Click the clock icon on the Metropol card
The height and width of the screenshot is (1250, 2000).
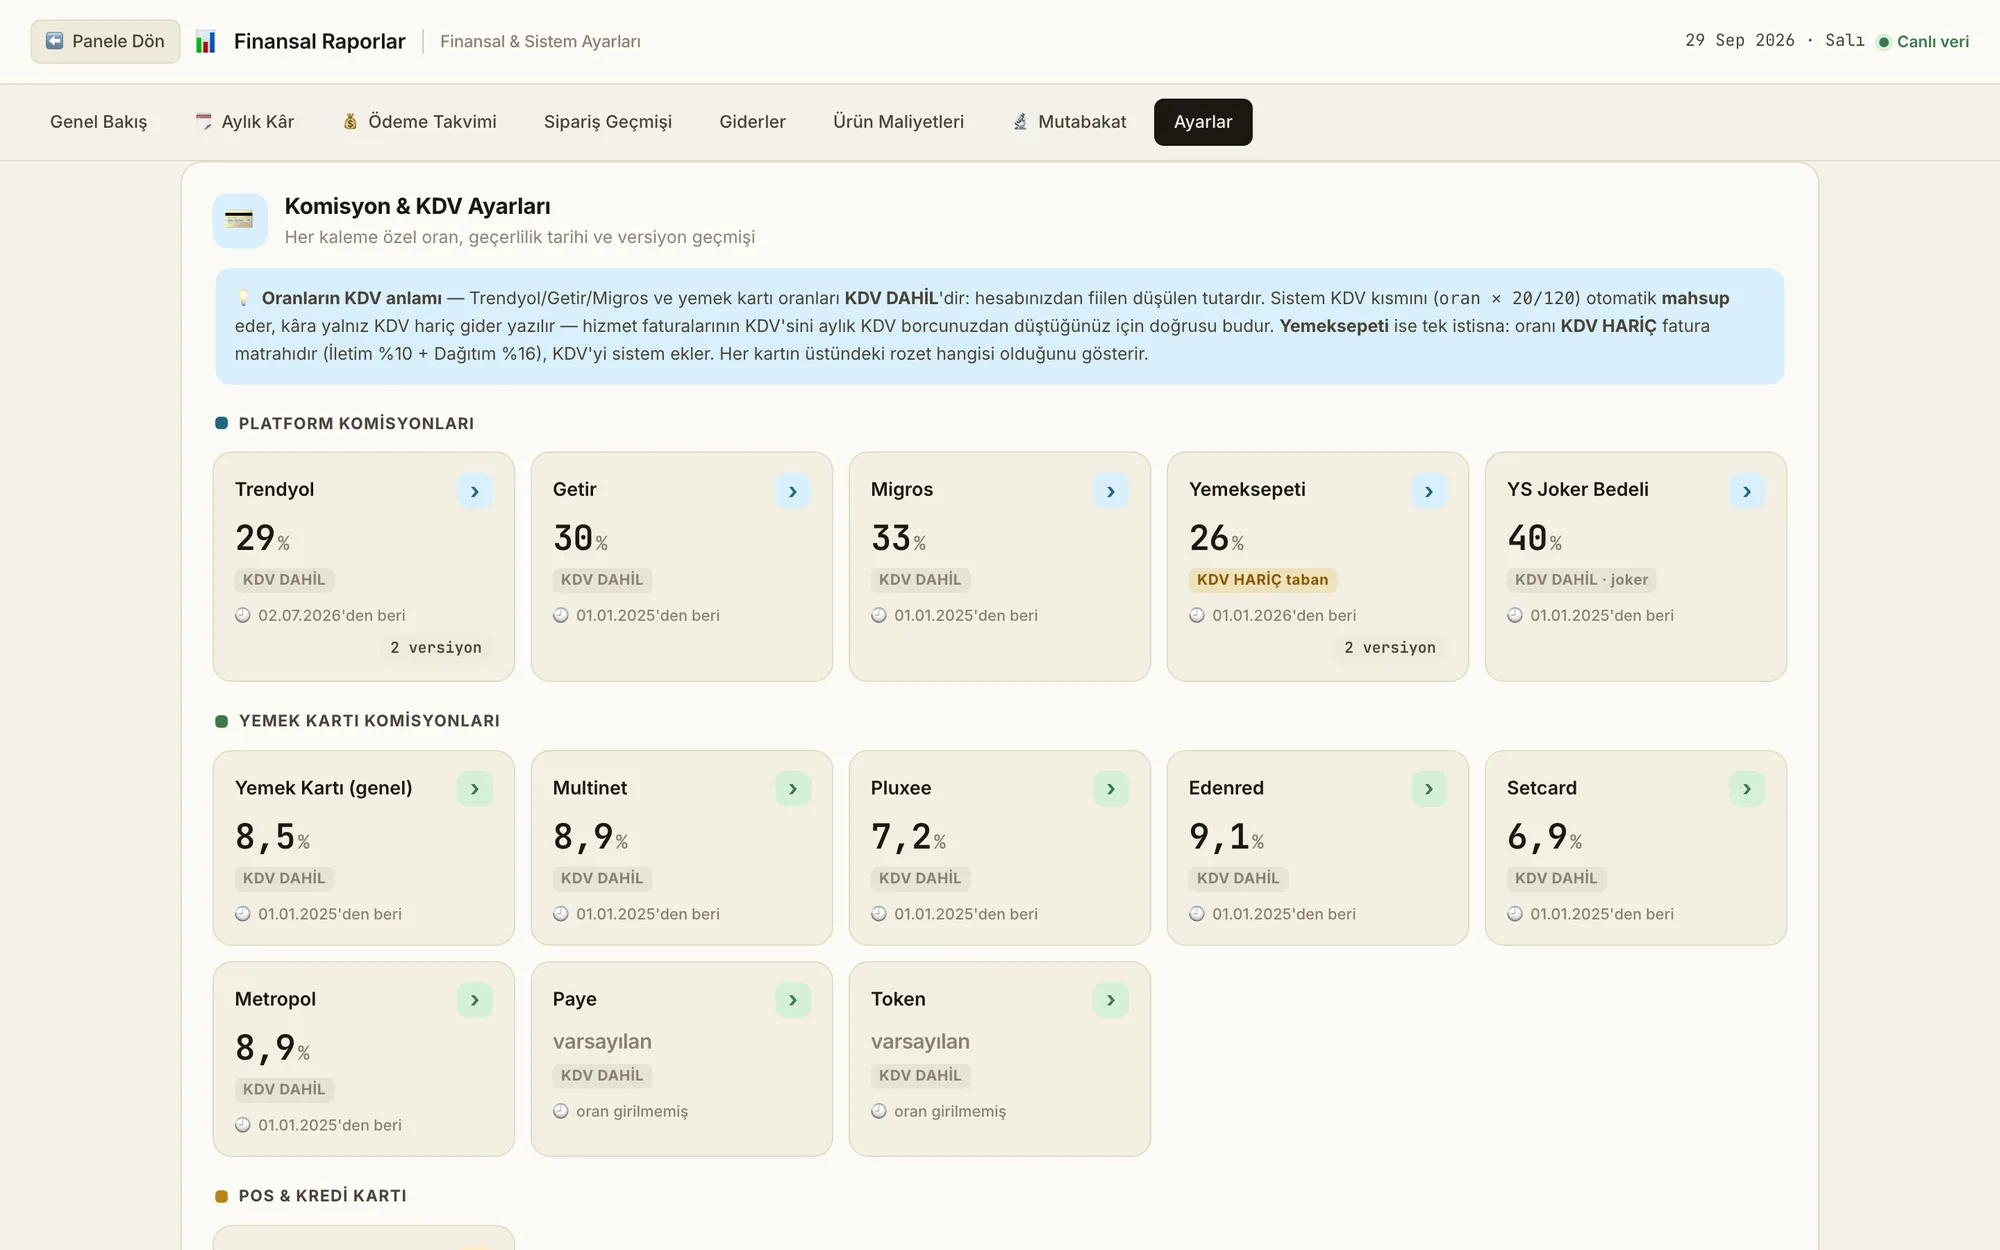(243, 1125)
